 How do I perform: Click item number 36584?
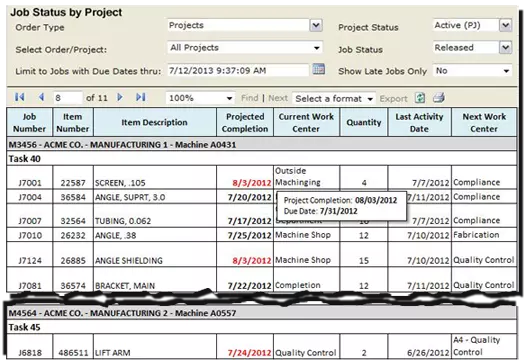point(73,197)
